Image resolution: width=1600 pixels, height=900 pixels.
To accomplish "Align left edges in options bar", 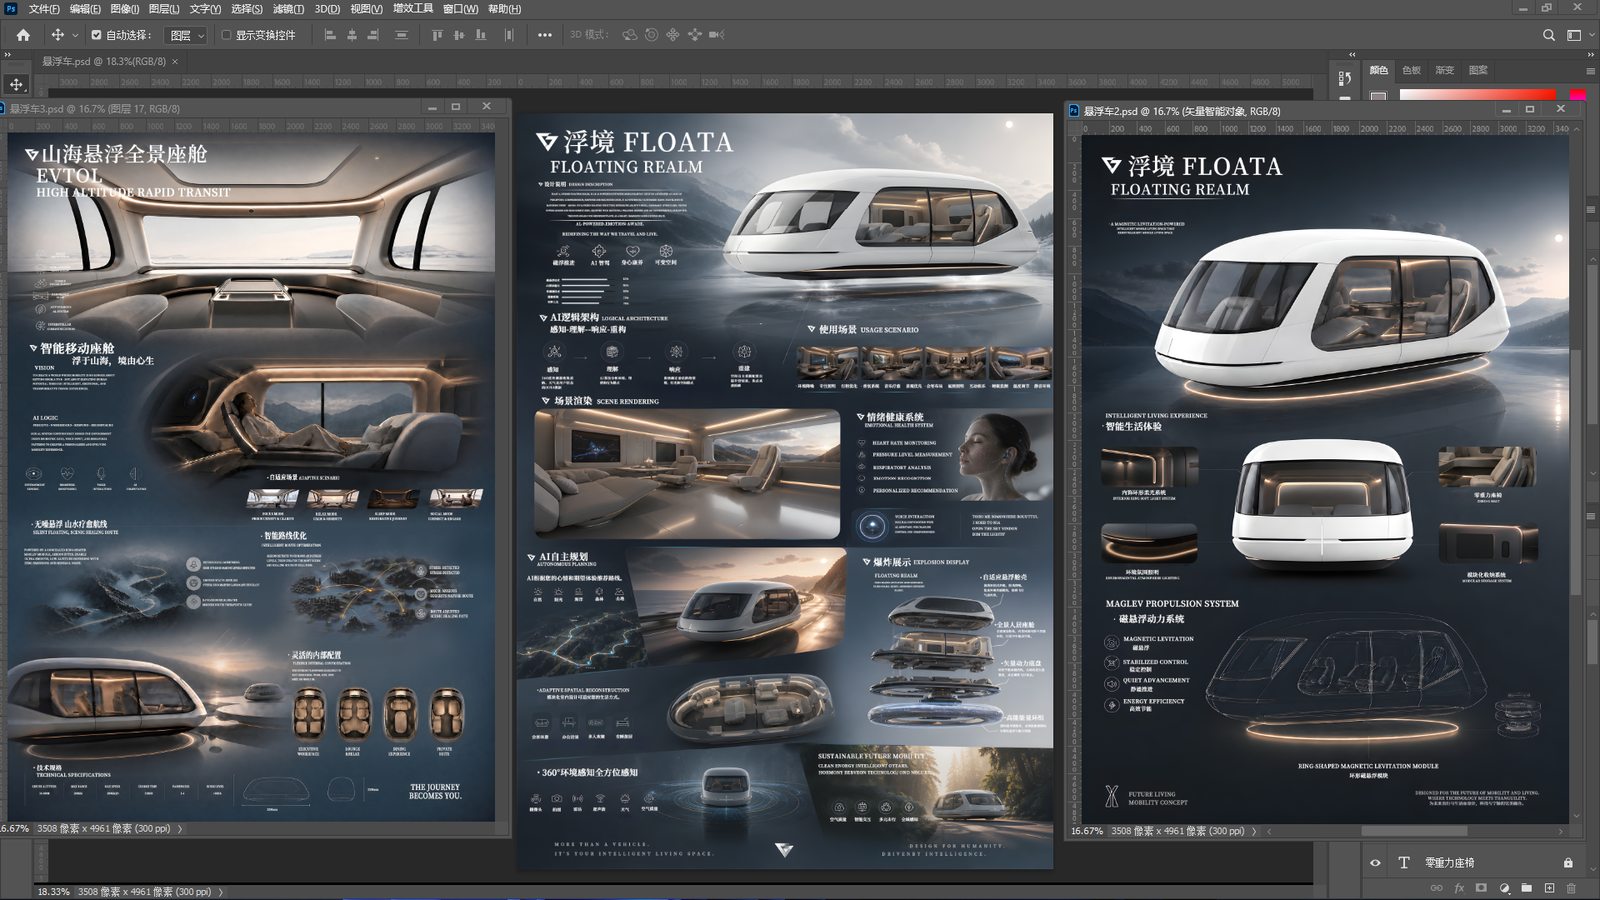I will pos(330,35).
